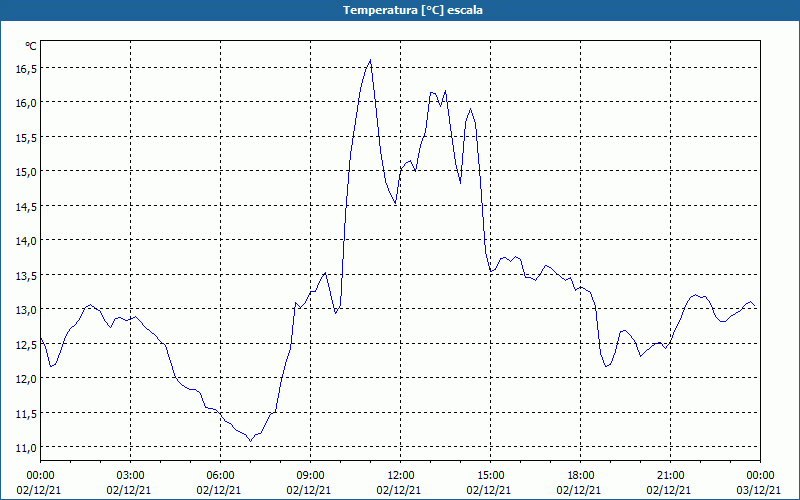Click the chart title 'Temperatura [°C] escala'
Viewport: 800px width, 500px height.
coord(413,10)
